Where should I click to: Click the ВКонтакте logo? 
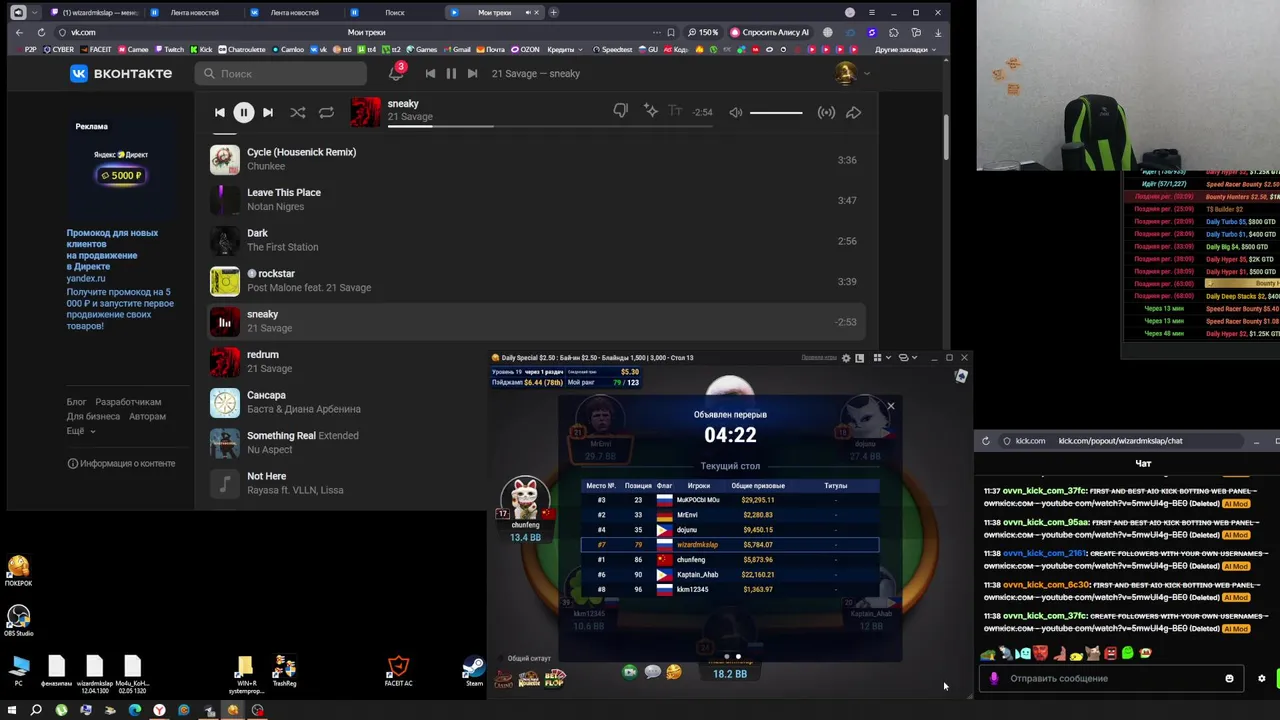[121, 73]
